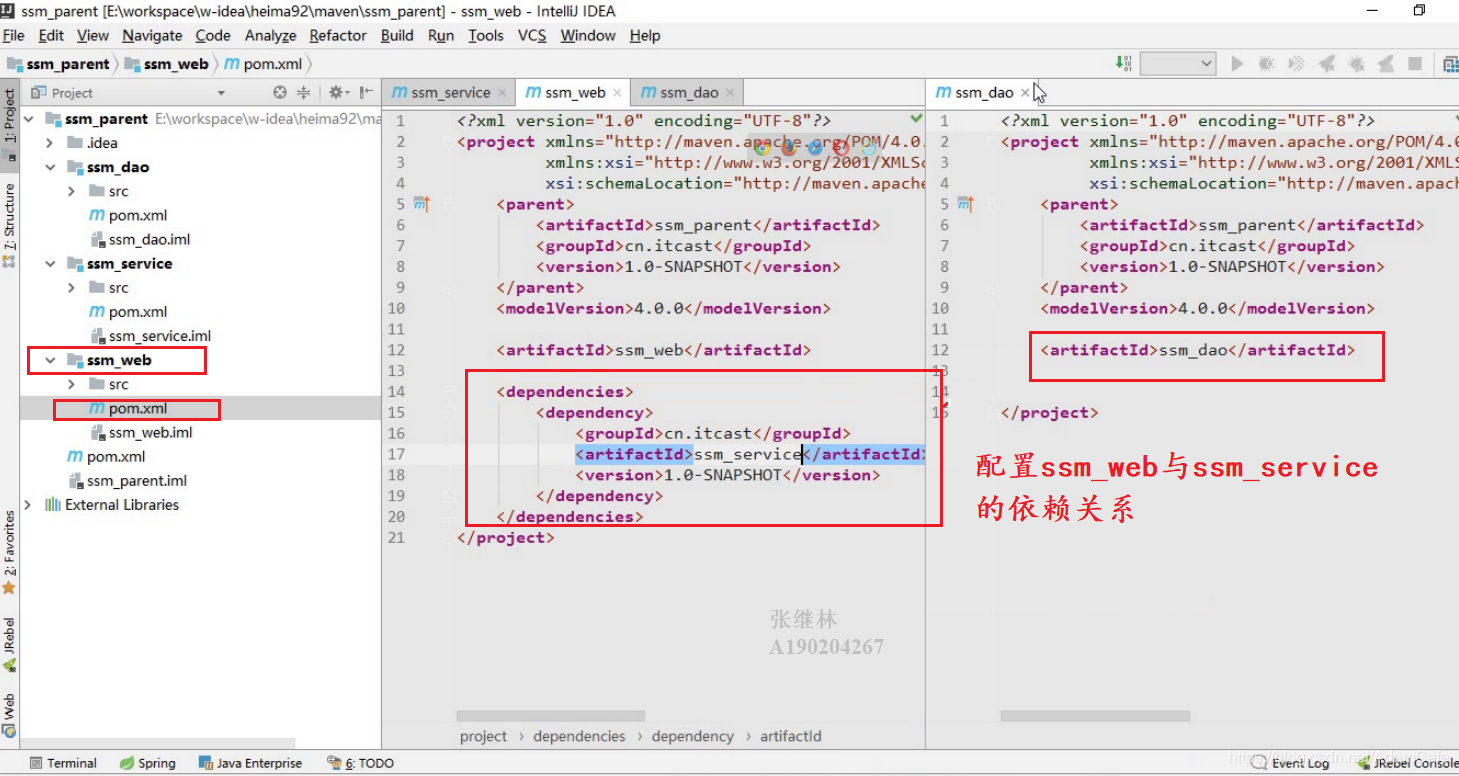Expand External Libraries node
This screenshot has height=776, width=1459.
pos(29,505)
